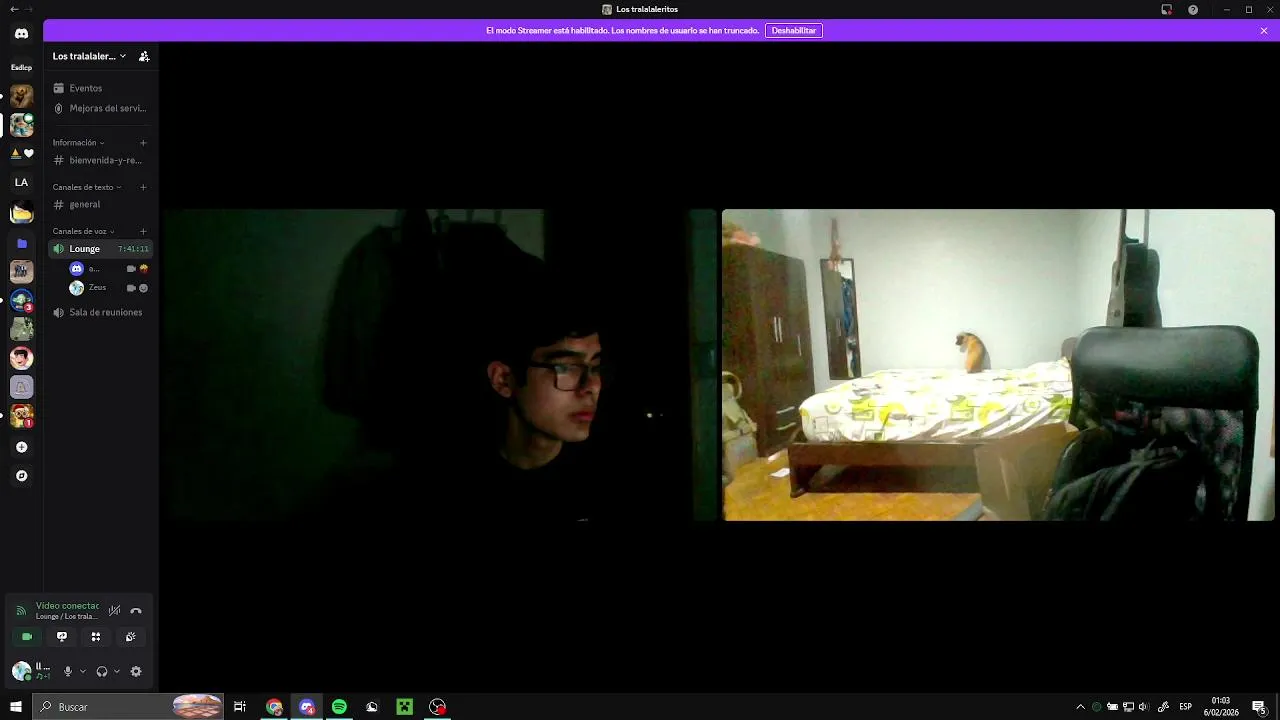Image resolution: width=1280 pixels, height=720 pixels.
Task: Mute microphone in user panel
Action: pos(68,672)
